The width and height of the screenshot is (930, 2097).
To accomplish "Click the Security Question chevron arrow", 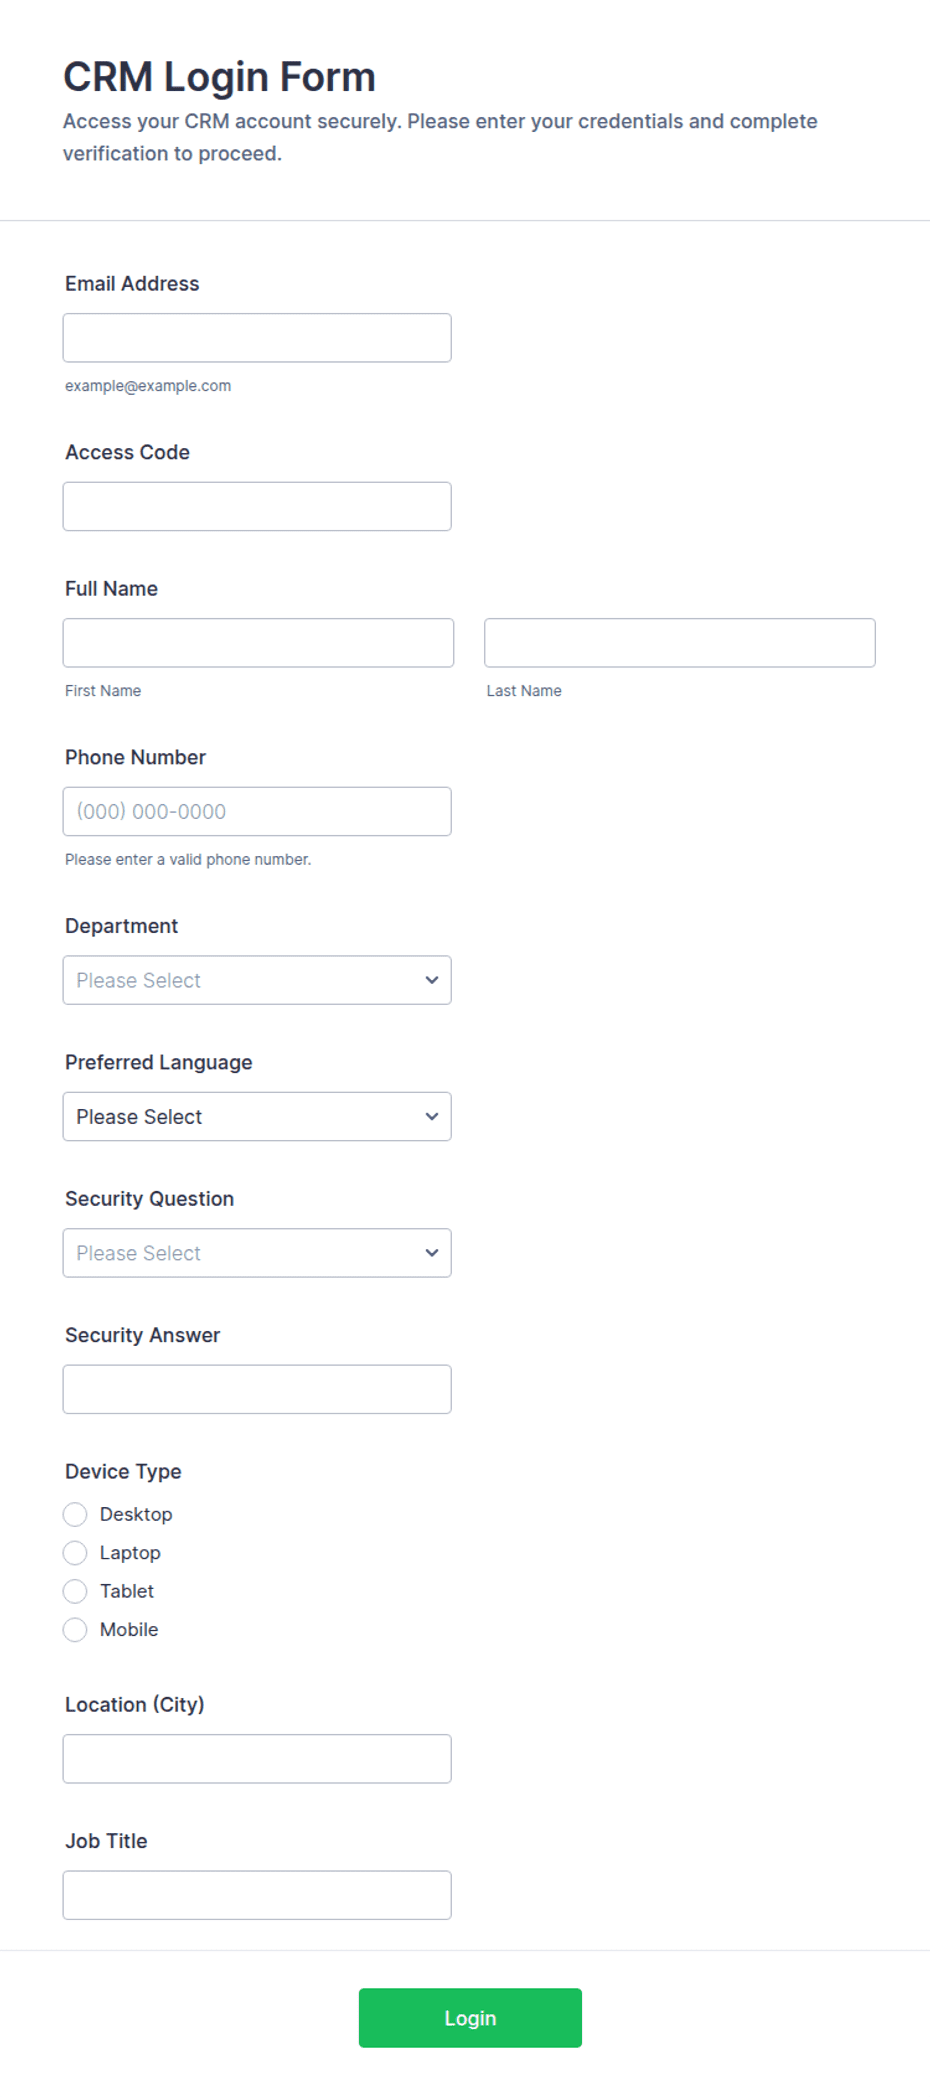I will click(x=432, y=1253).
